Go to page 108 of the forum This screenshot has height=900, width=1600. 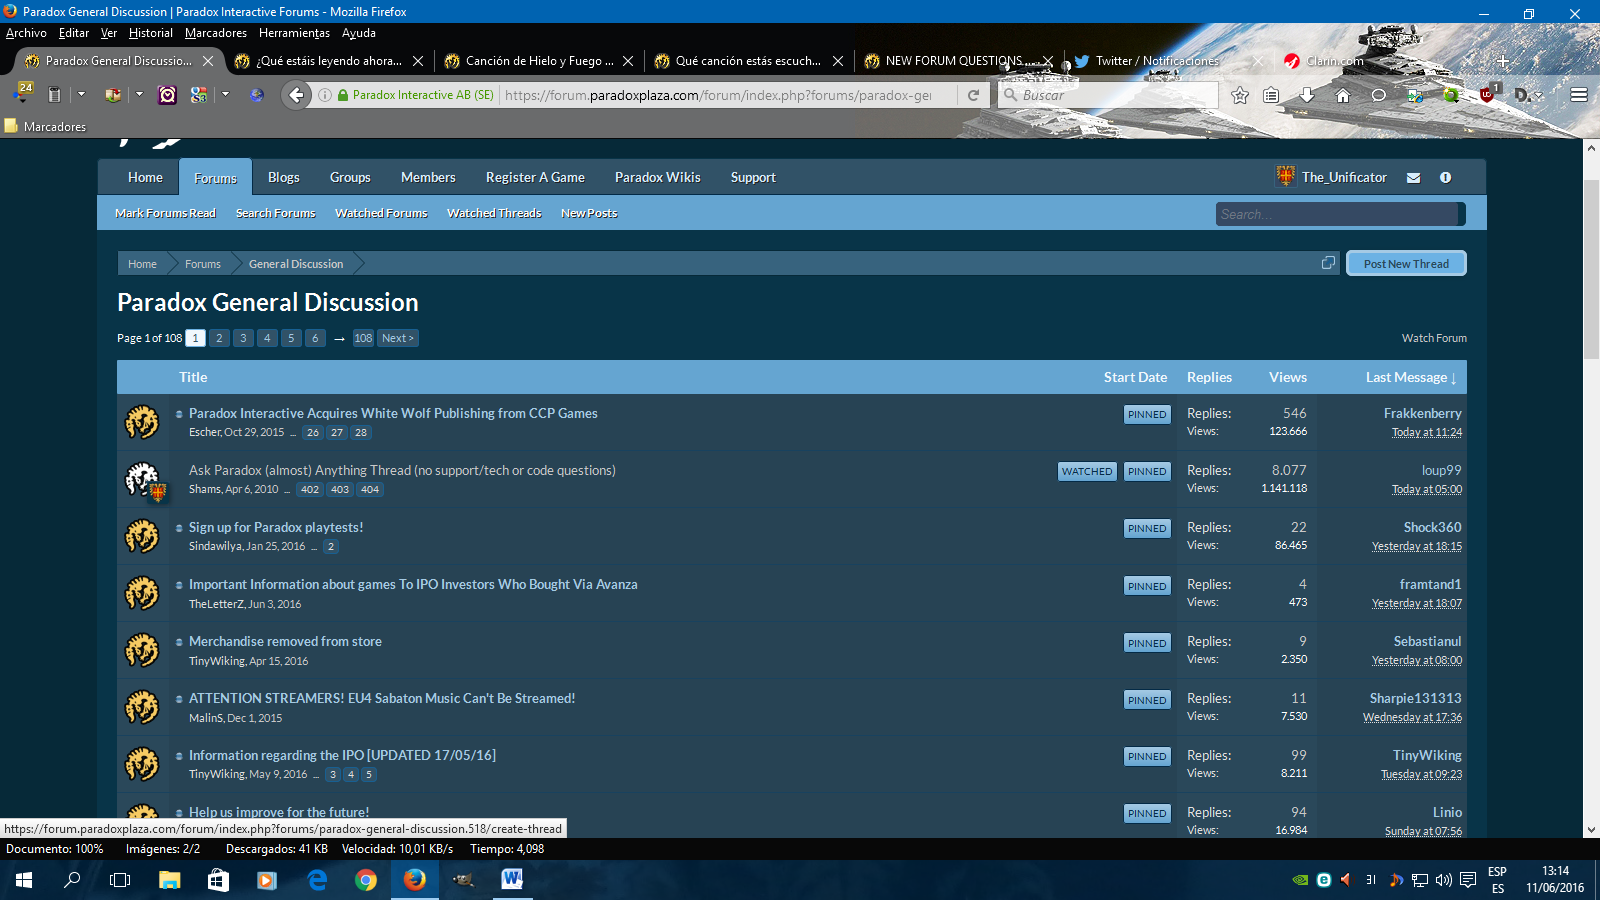click(x=363, y=338)
